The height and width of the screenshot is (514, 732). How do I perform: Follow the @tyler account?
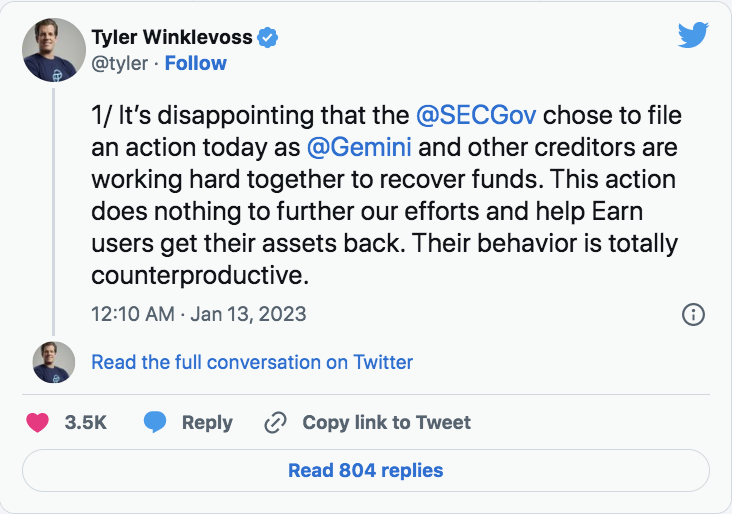(x=195, y=63)
